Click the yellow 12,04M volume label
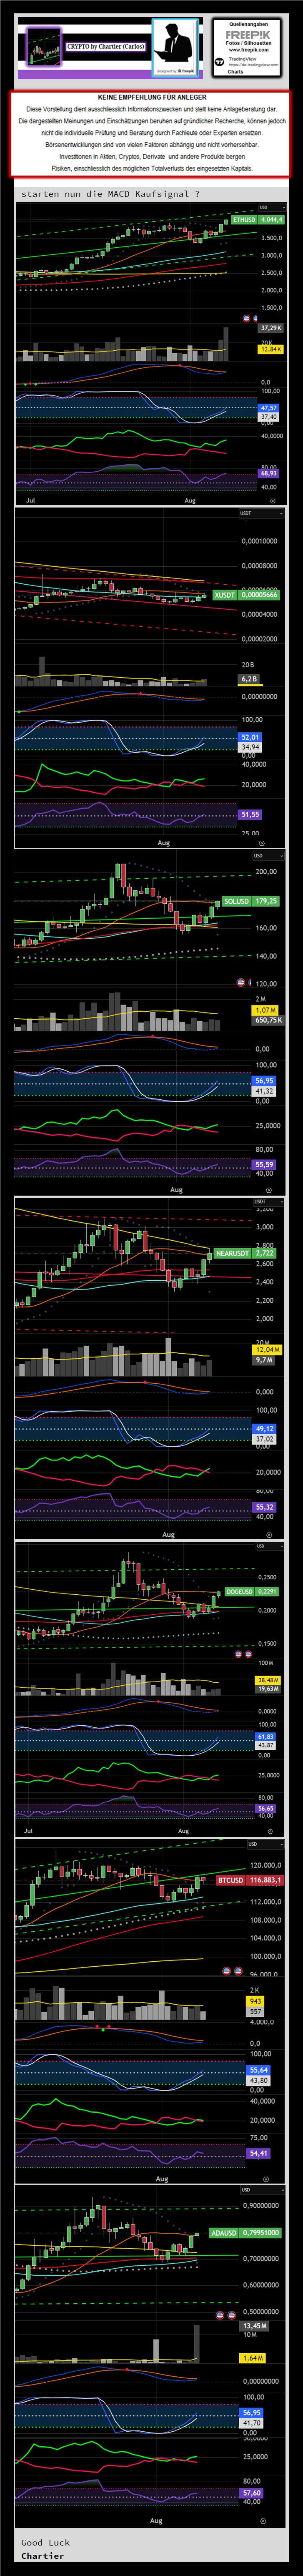The height and width of the screenshot is (2576, 303). [x=268, y=1350]
